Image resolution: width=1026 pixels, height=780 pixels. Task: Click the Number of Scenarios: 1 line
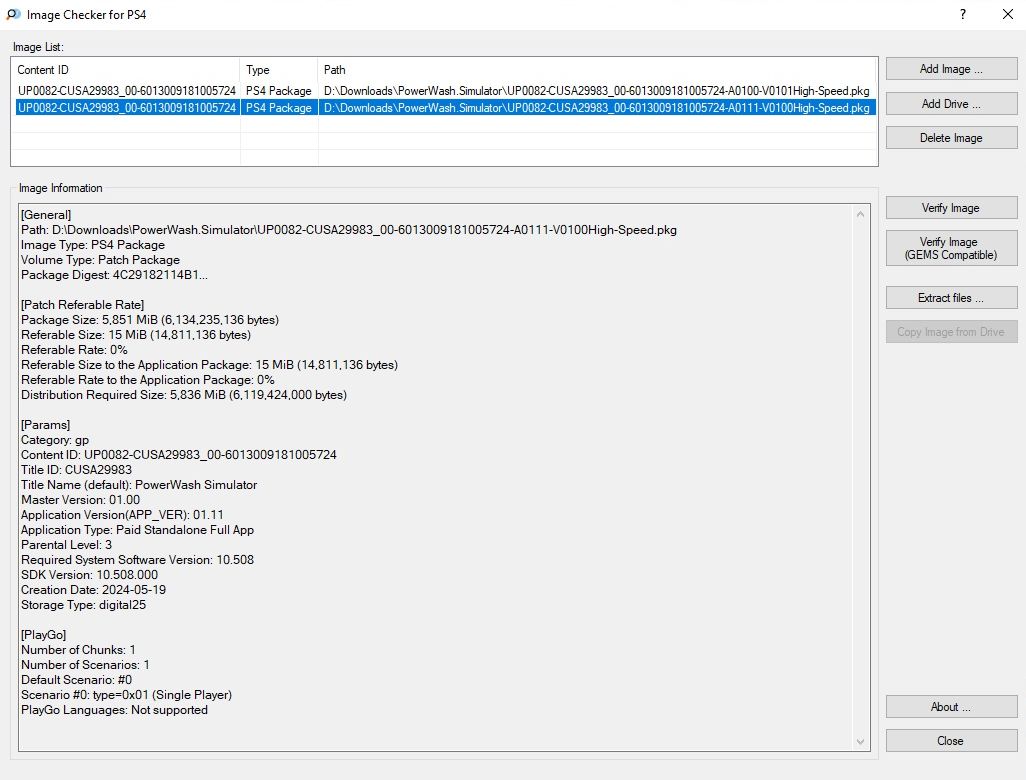coord(86,665)
